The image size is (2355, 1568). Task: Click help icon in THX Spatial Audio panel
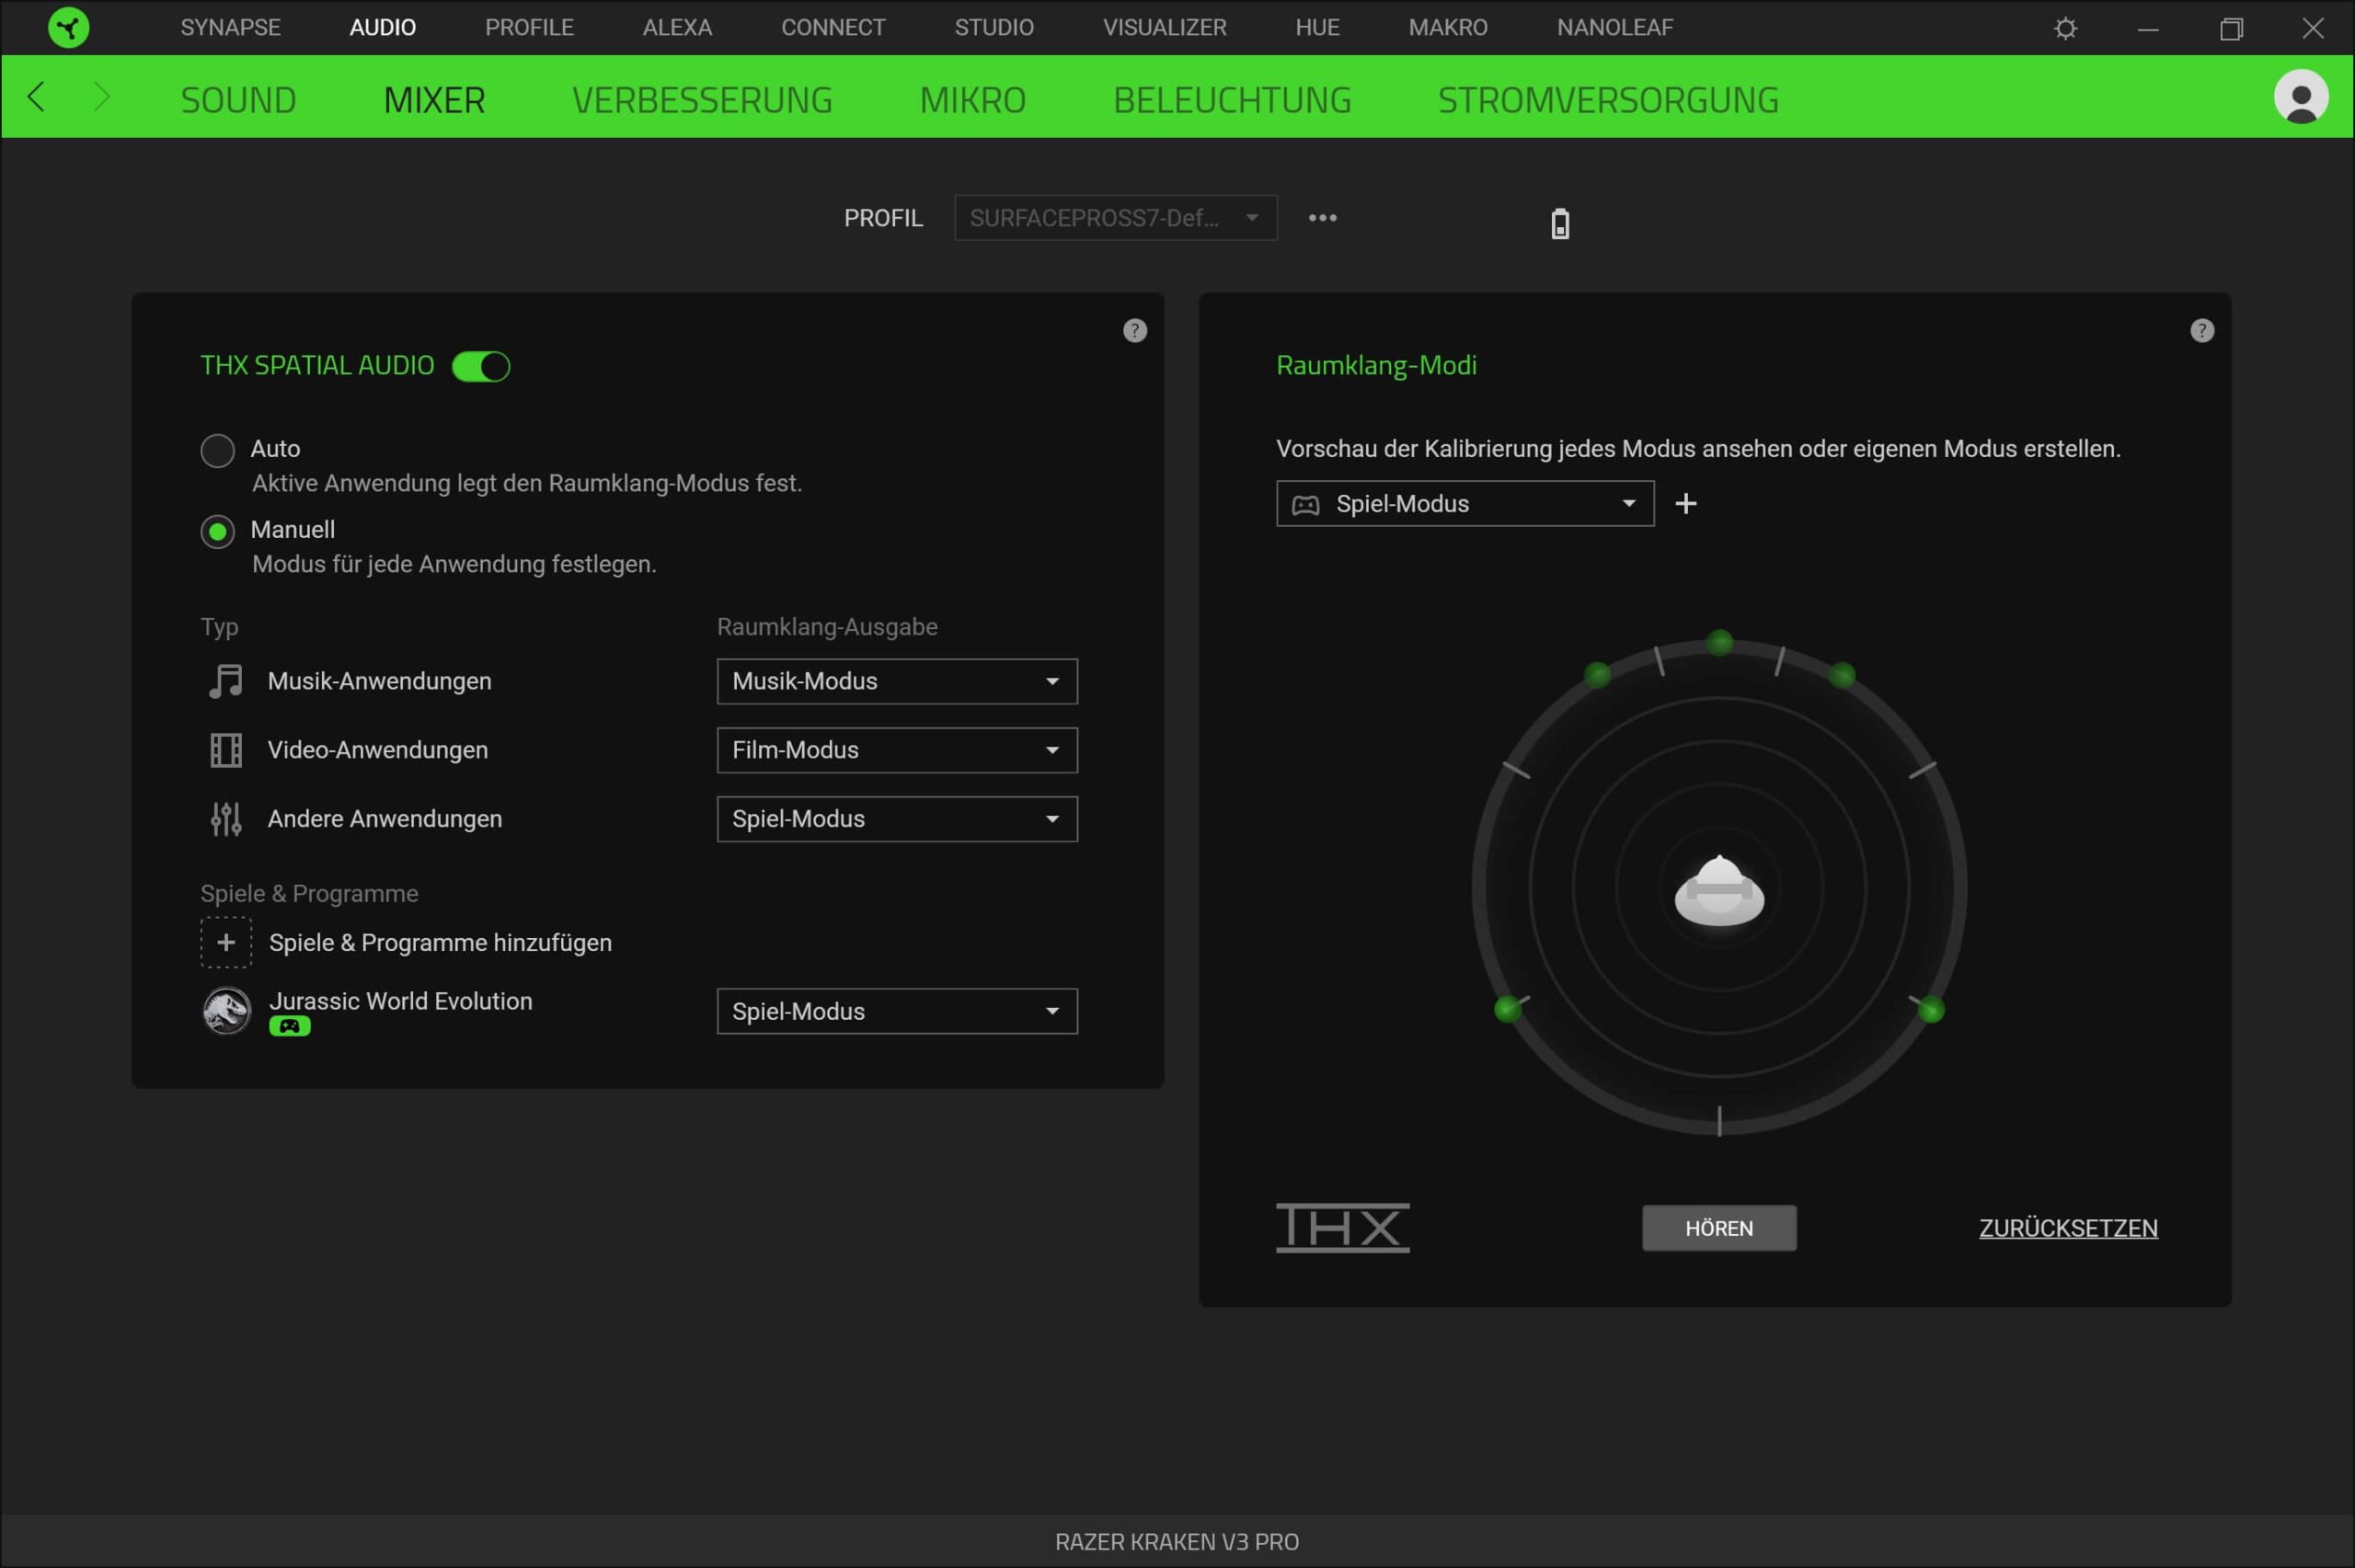pos(1134,331)
